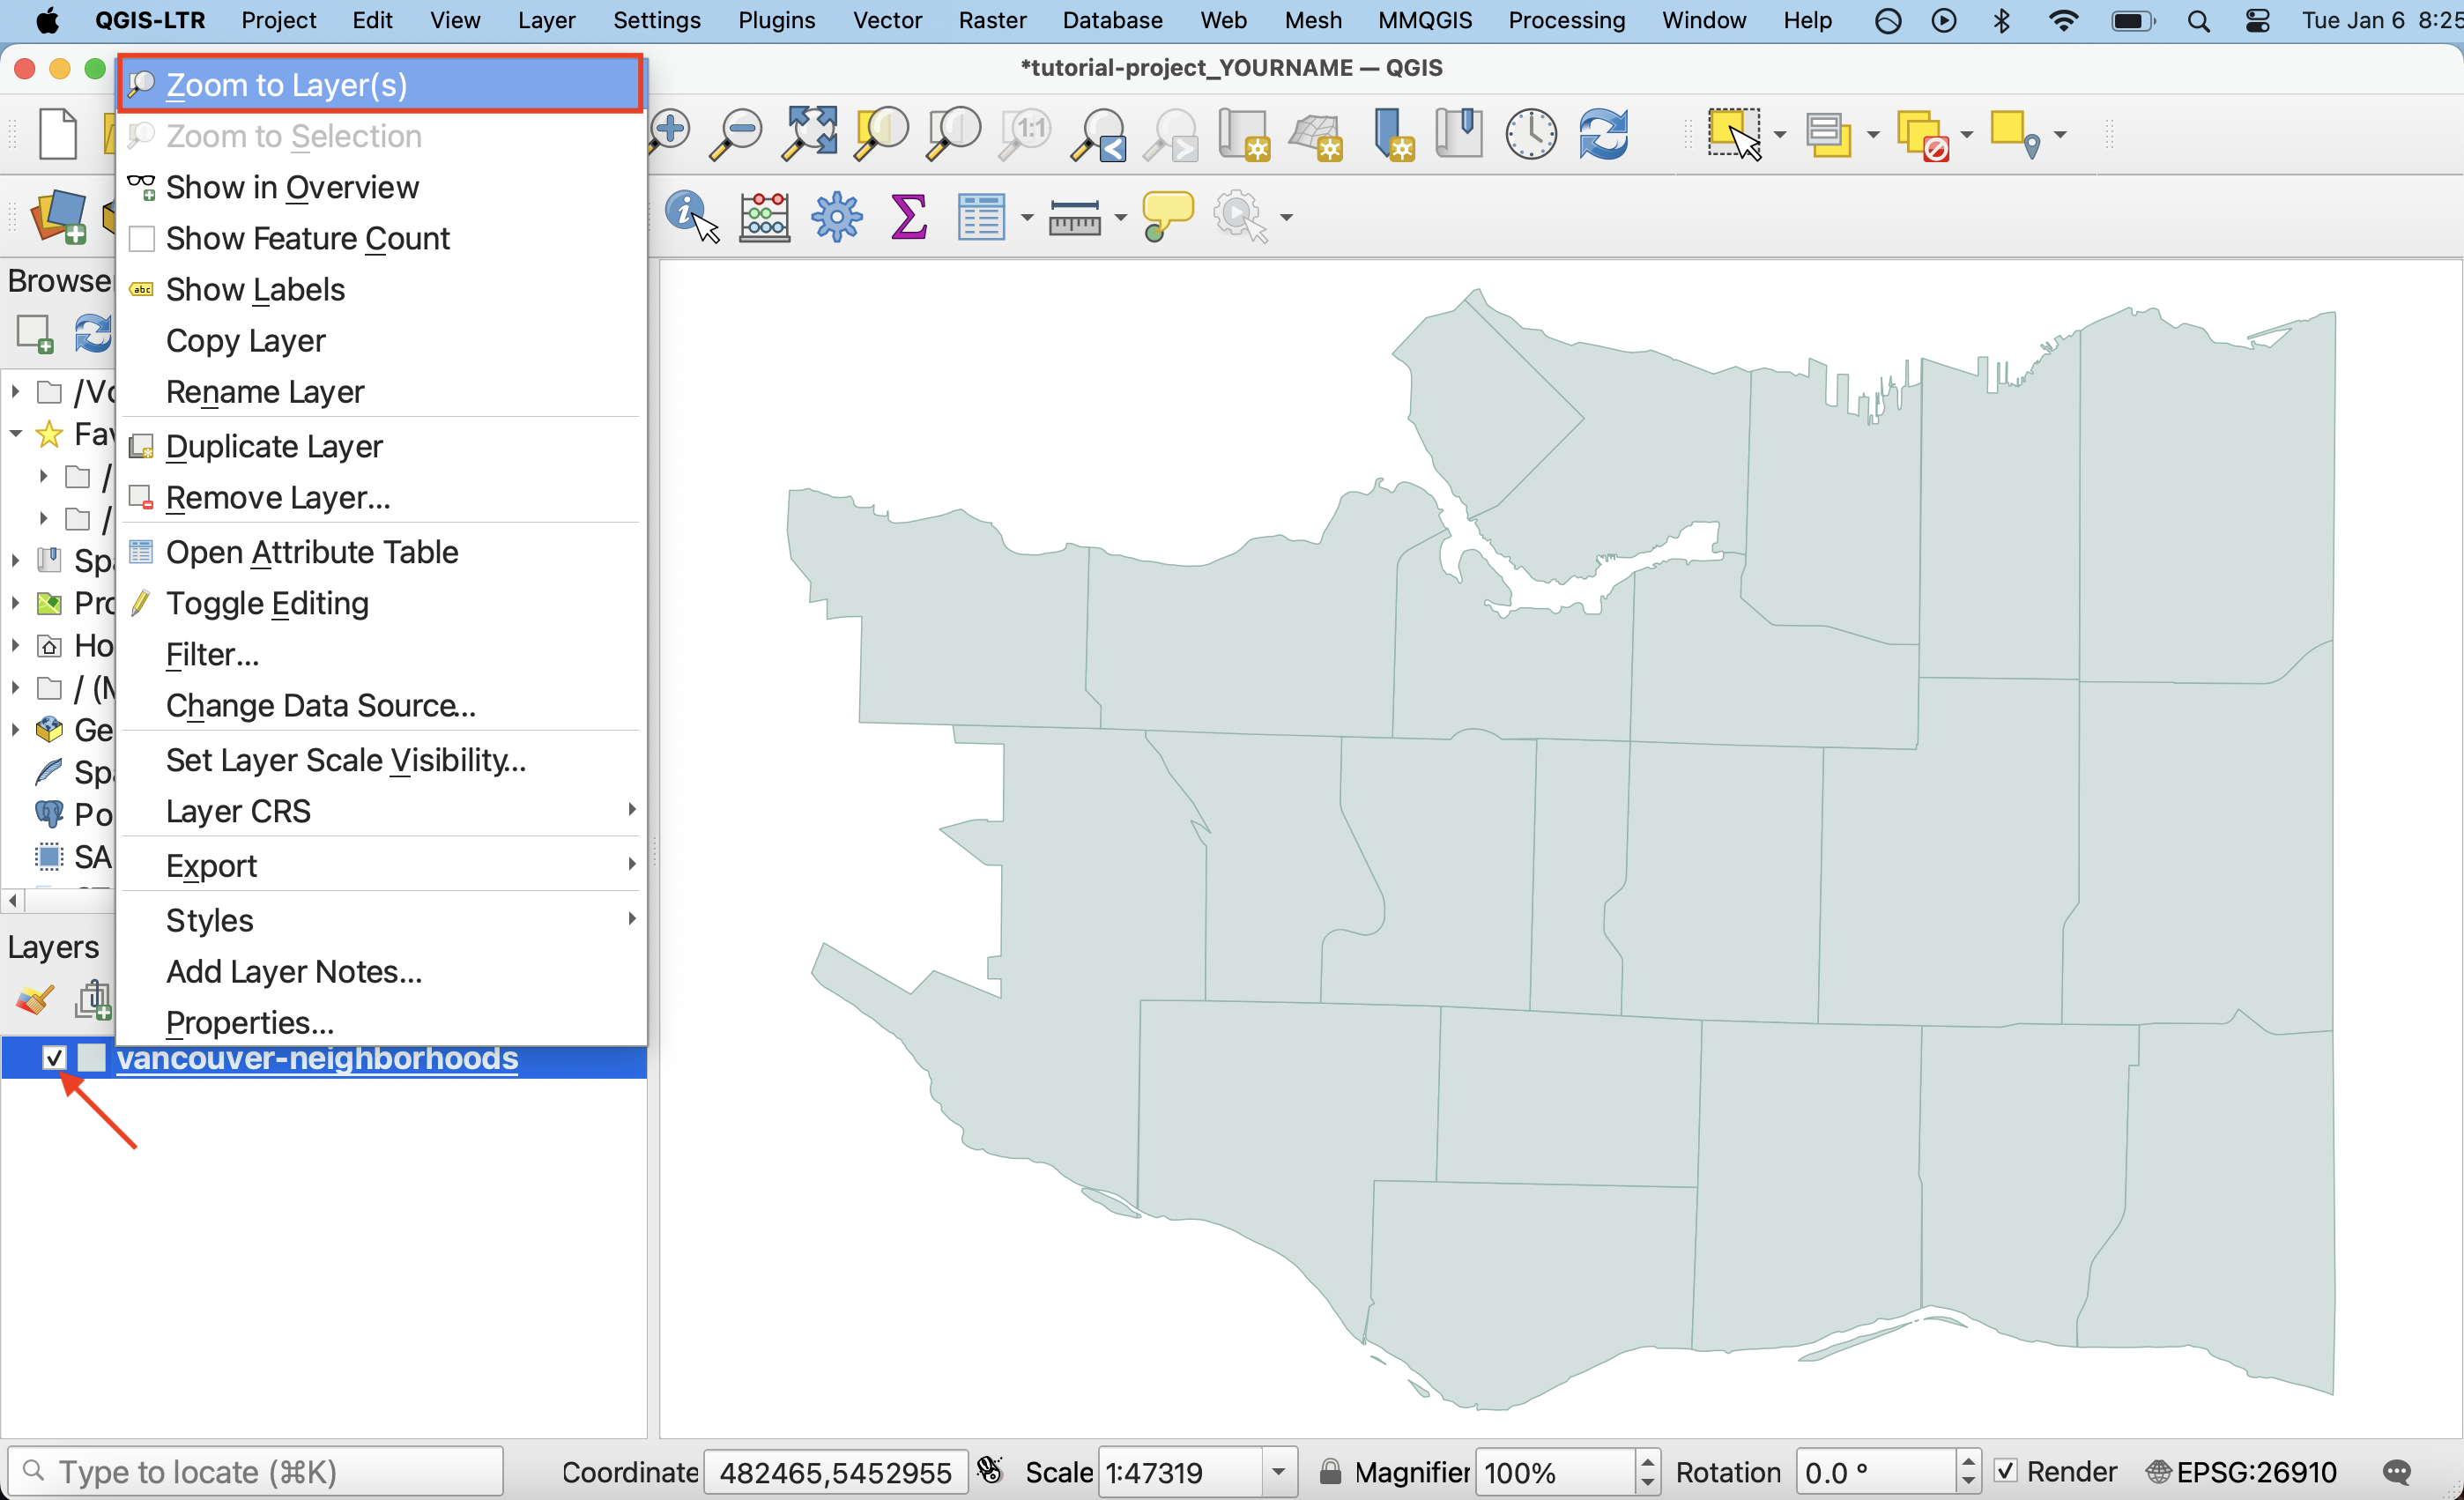
Task: Open the Scale dropdown arrow
Action: (x=1278, y=1472)
